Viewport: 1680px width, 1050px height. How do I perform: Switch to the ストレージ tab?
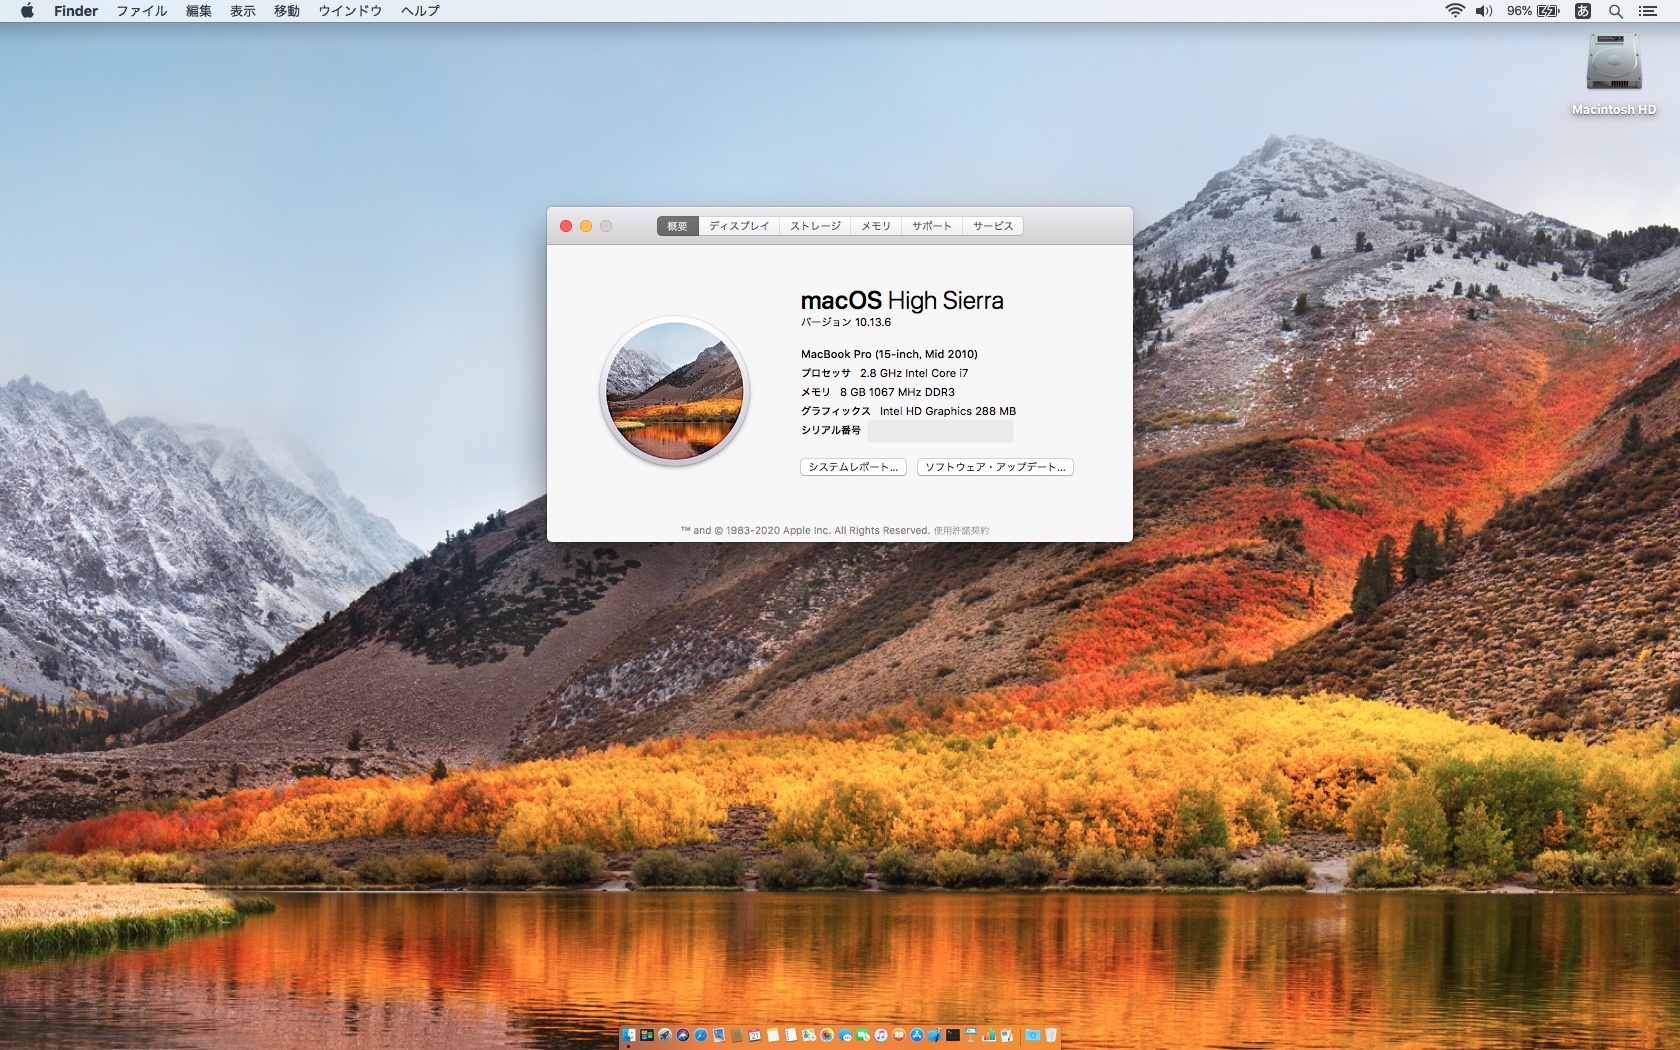(815, 226)
